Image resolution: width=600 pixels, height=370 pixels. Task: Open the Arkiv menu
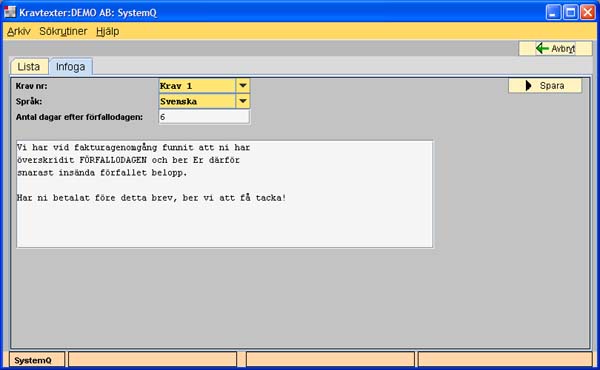18,31
